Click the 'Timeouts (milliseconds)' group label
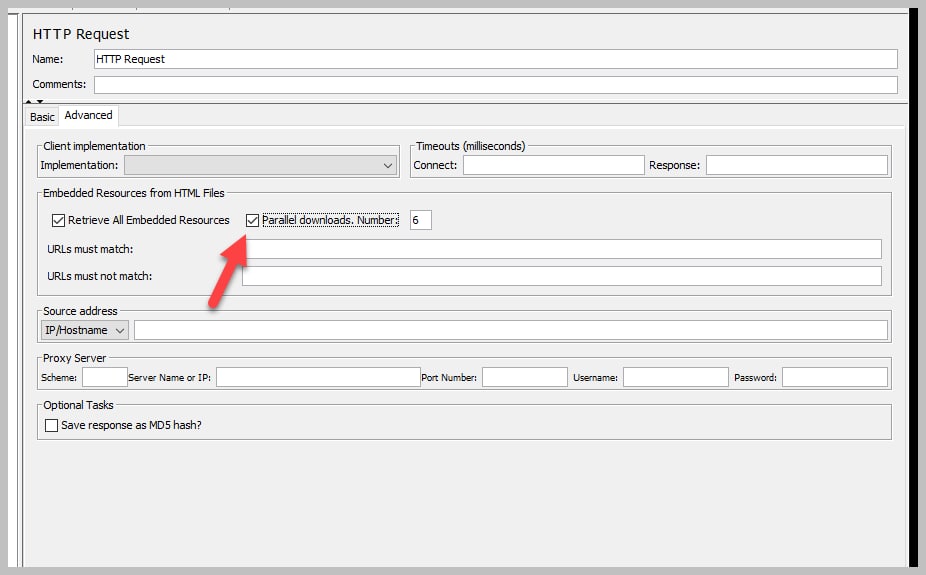 [470, 146]
